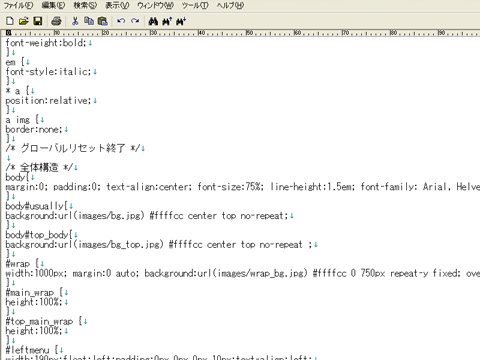Open the ヘルプ(H) menu
The image size is (480, 360).
(230, 5)
